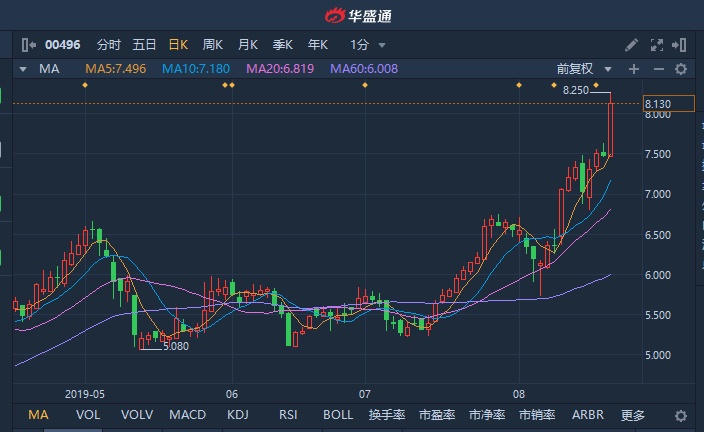Click the right panel collapse icon
This screenshot has height=432, width=704.
679,45
